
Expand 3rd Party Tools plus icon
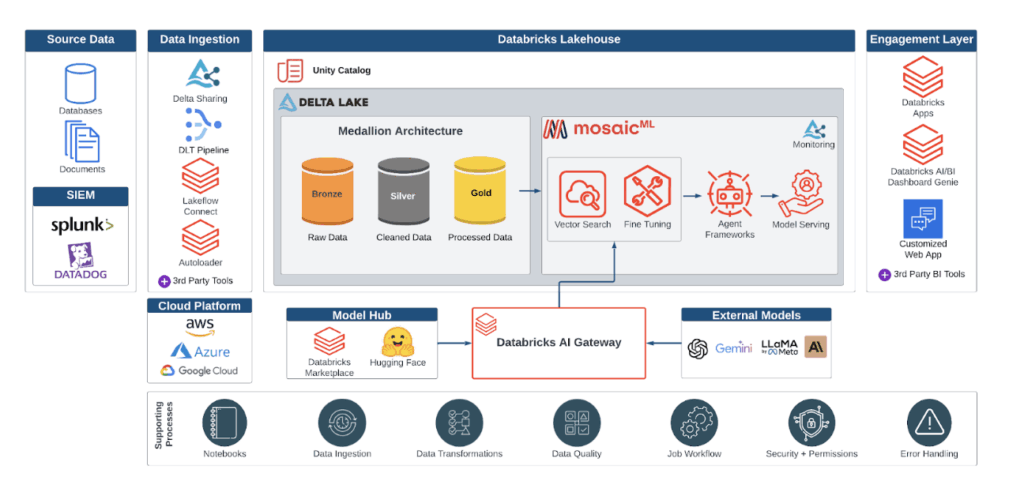click(x=164, y=281)
